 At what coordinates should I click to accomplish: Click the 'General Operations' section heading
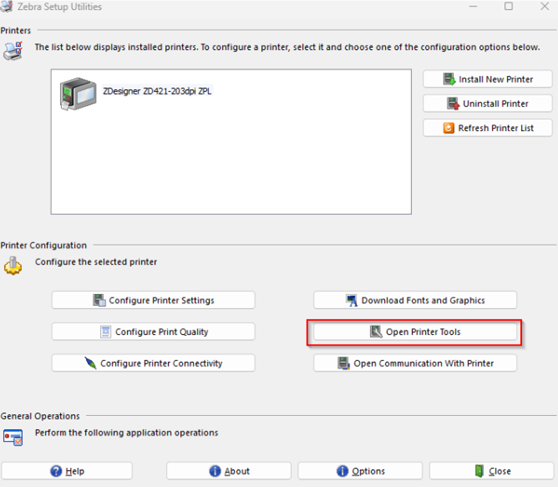(x=40, y=416)
